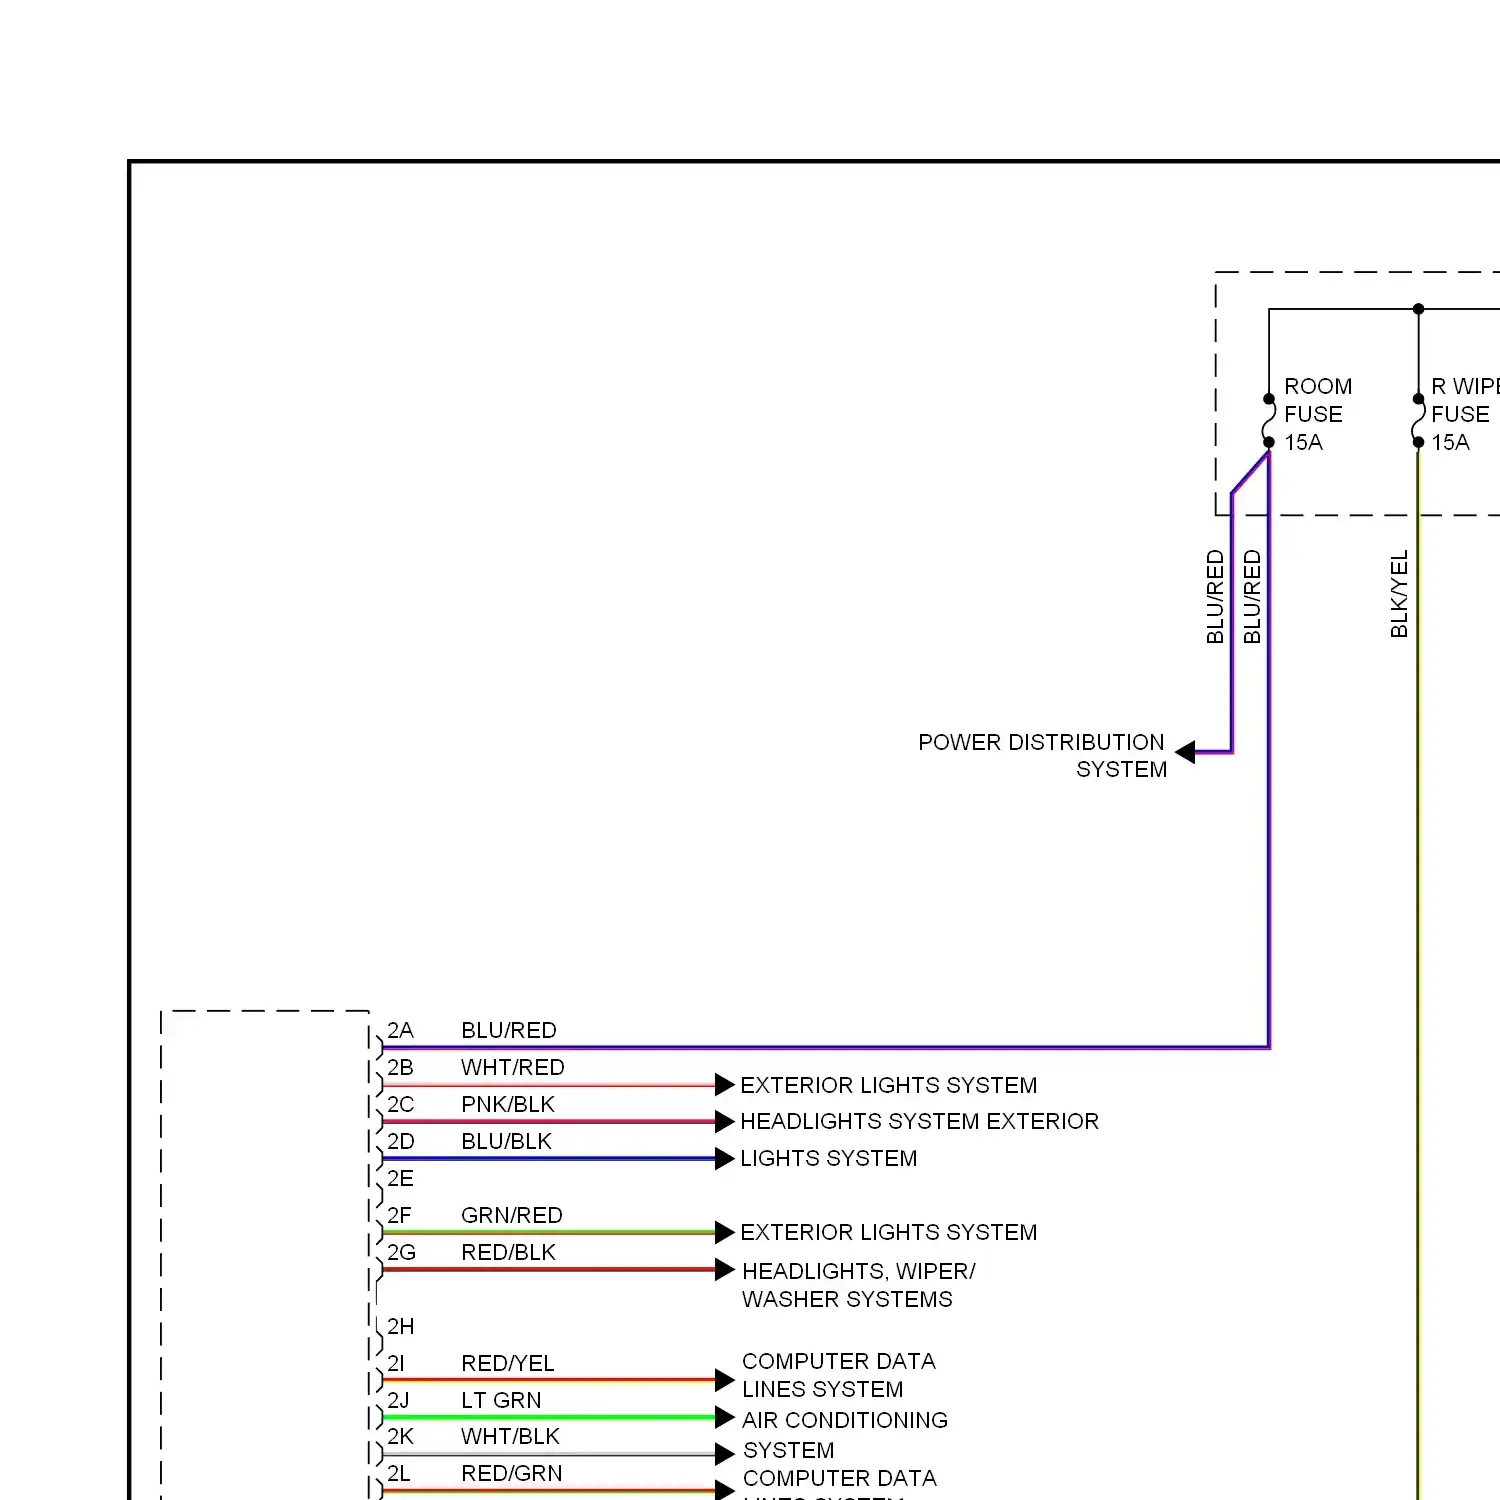Click the R WIPER fuse symbol
The width and height of the screenshot is (1500, 1500).
pyautogui.click(x=1418, y=420)
